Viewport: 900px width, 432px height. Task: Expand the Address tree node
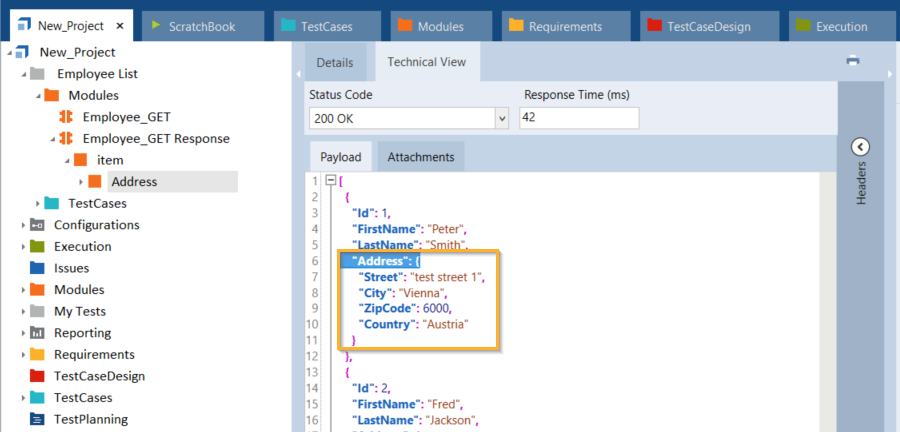tap(81, 182)
